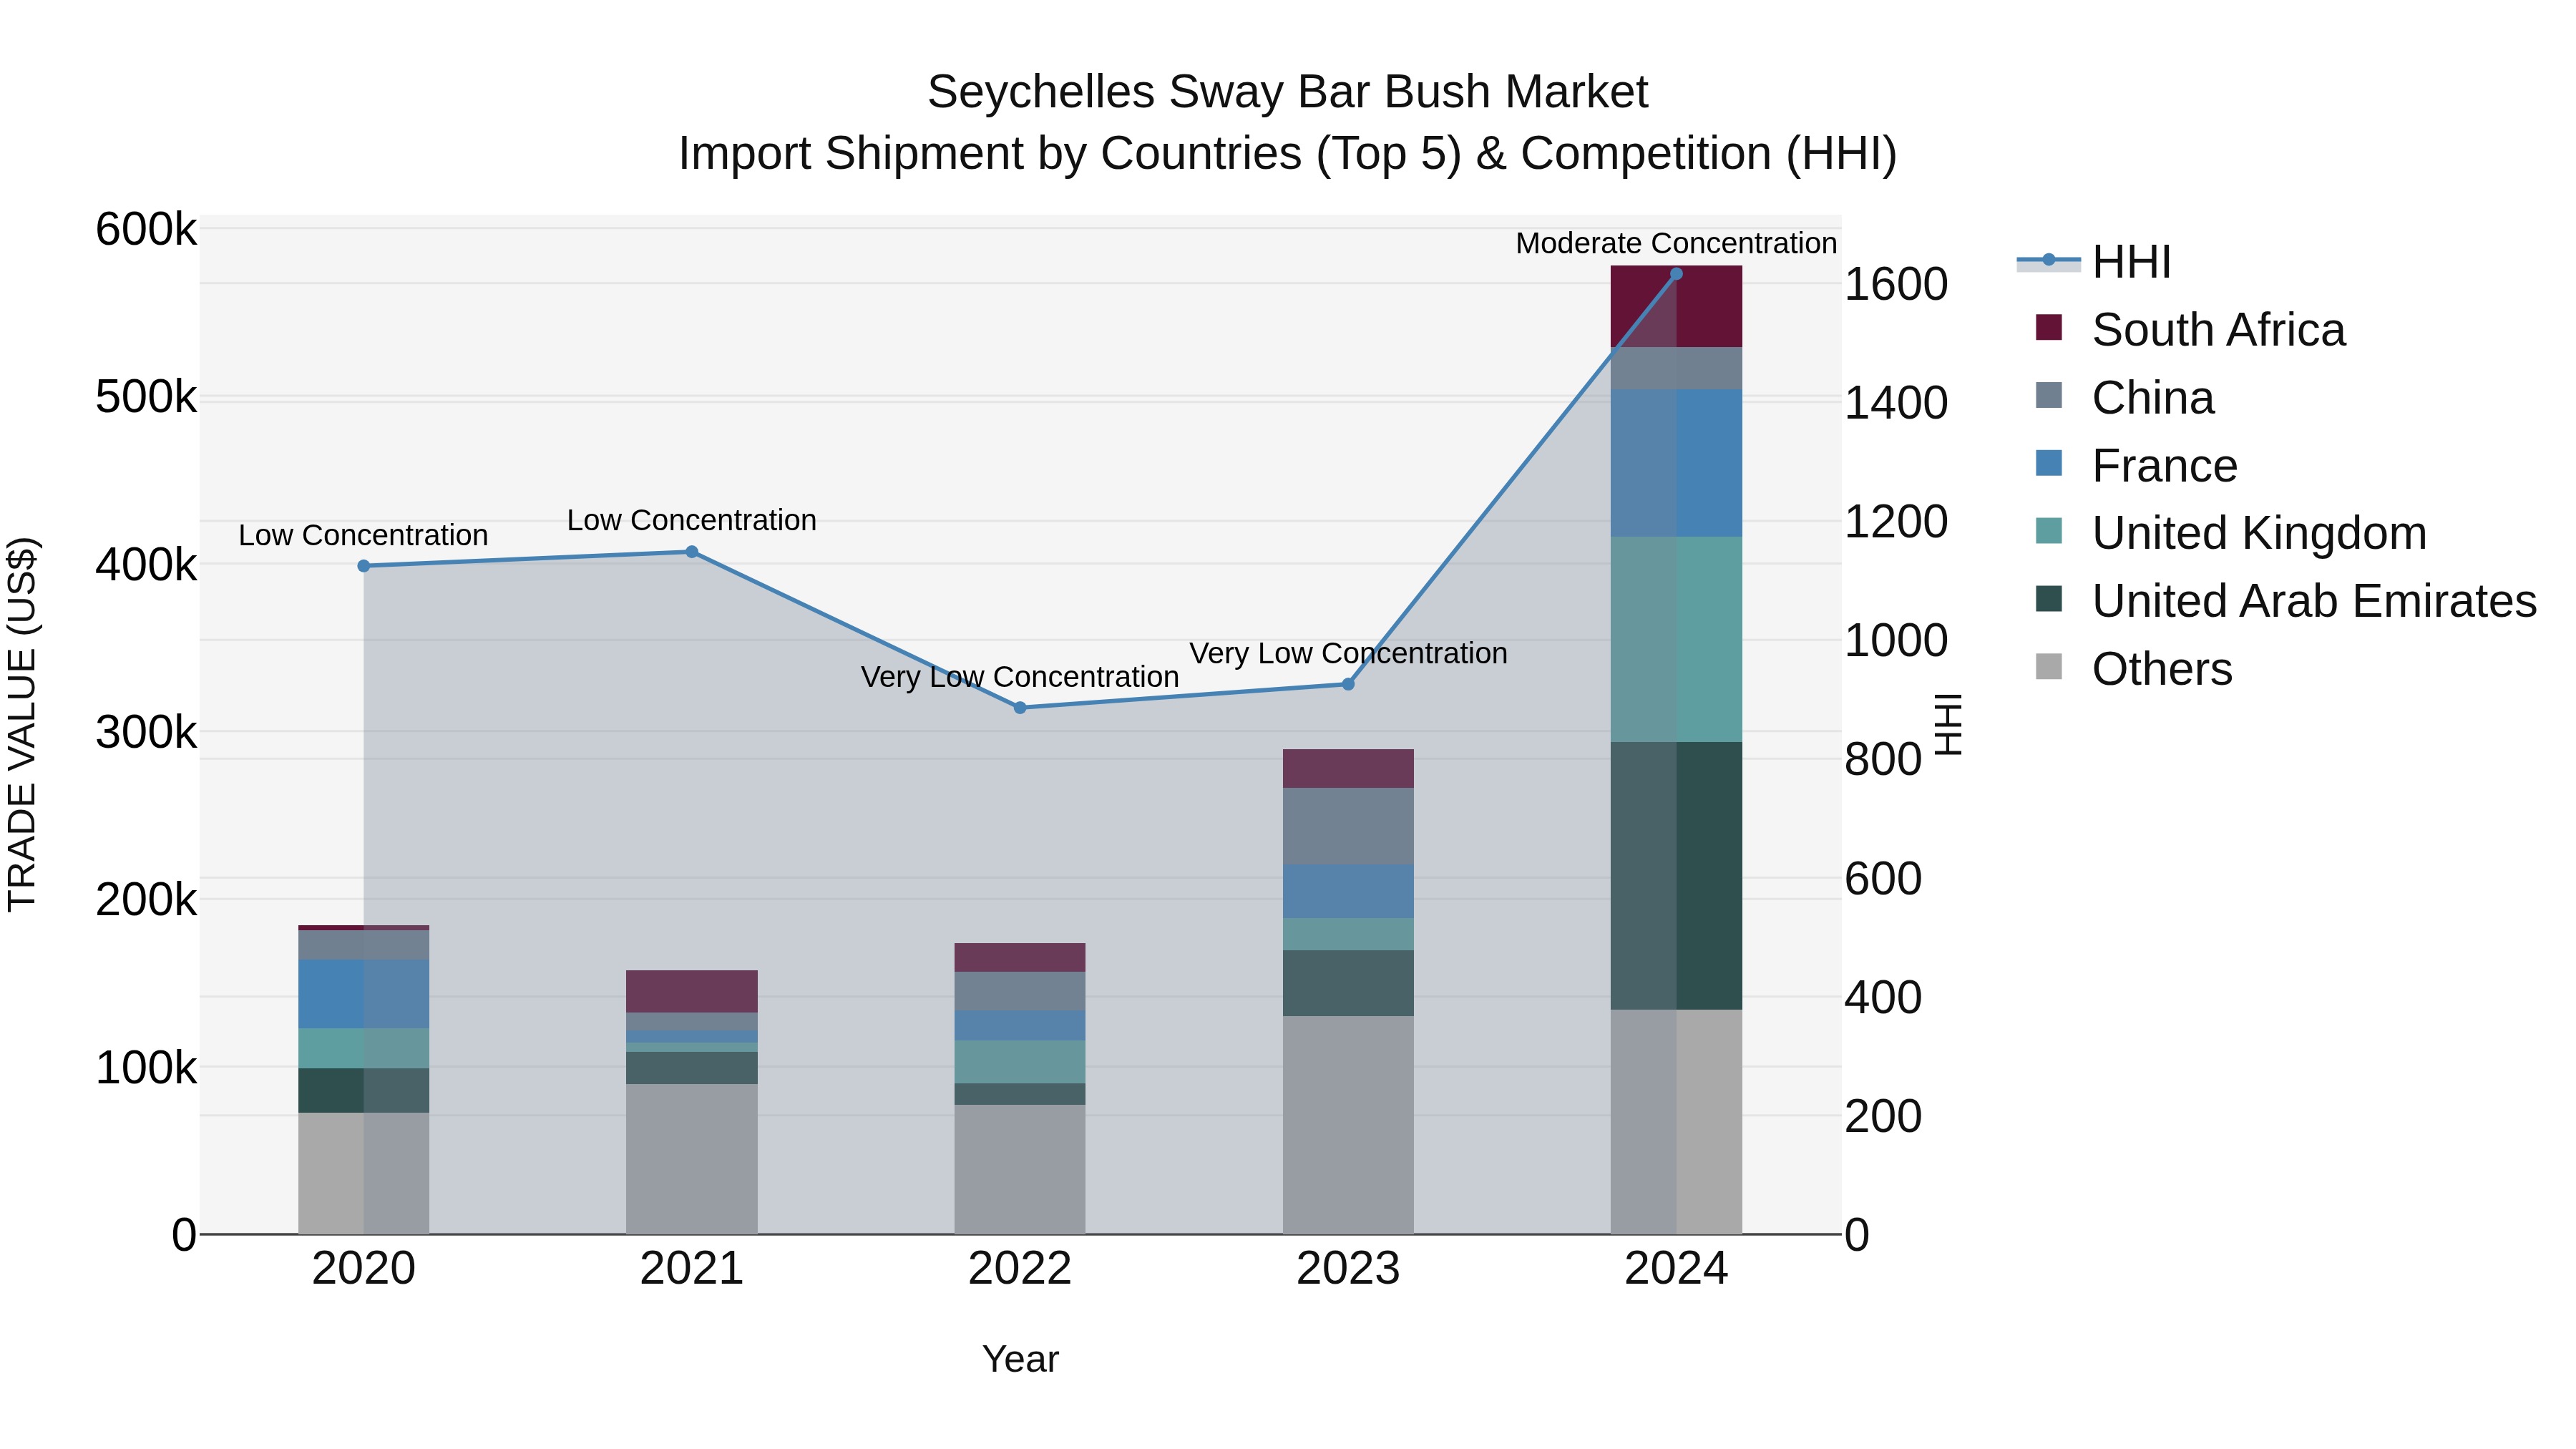Click the 2020 x-axis year label

coord(364,1269)
